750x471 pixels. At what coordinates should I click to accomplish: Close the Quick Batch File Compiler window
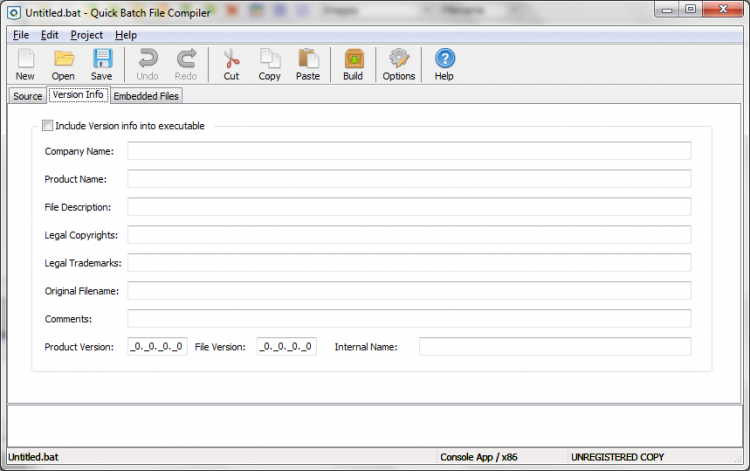pyautogui.click(x=723, y=10)
